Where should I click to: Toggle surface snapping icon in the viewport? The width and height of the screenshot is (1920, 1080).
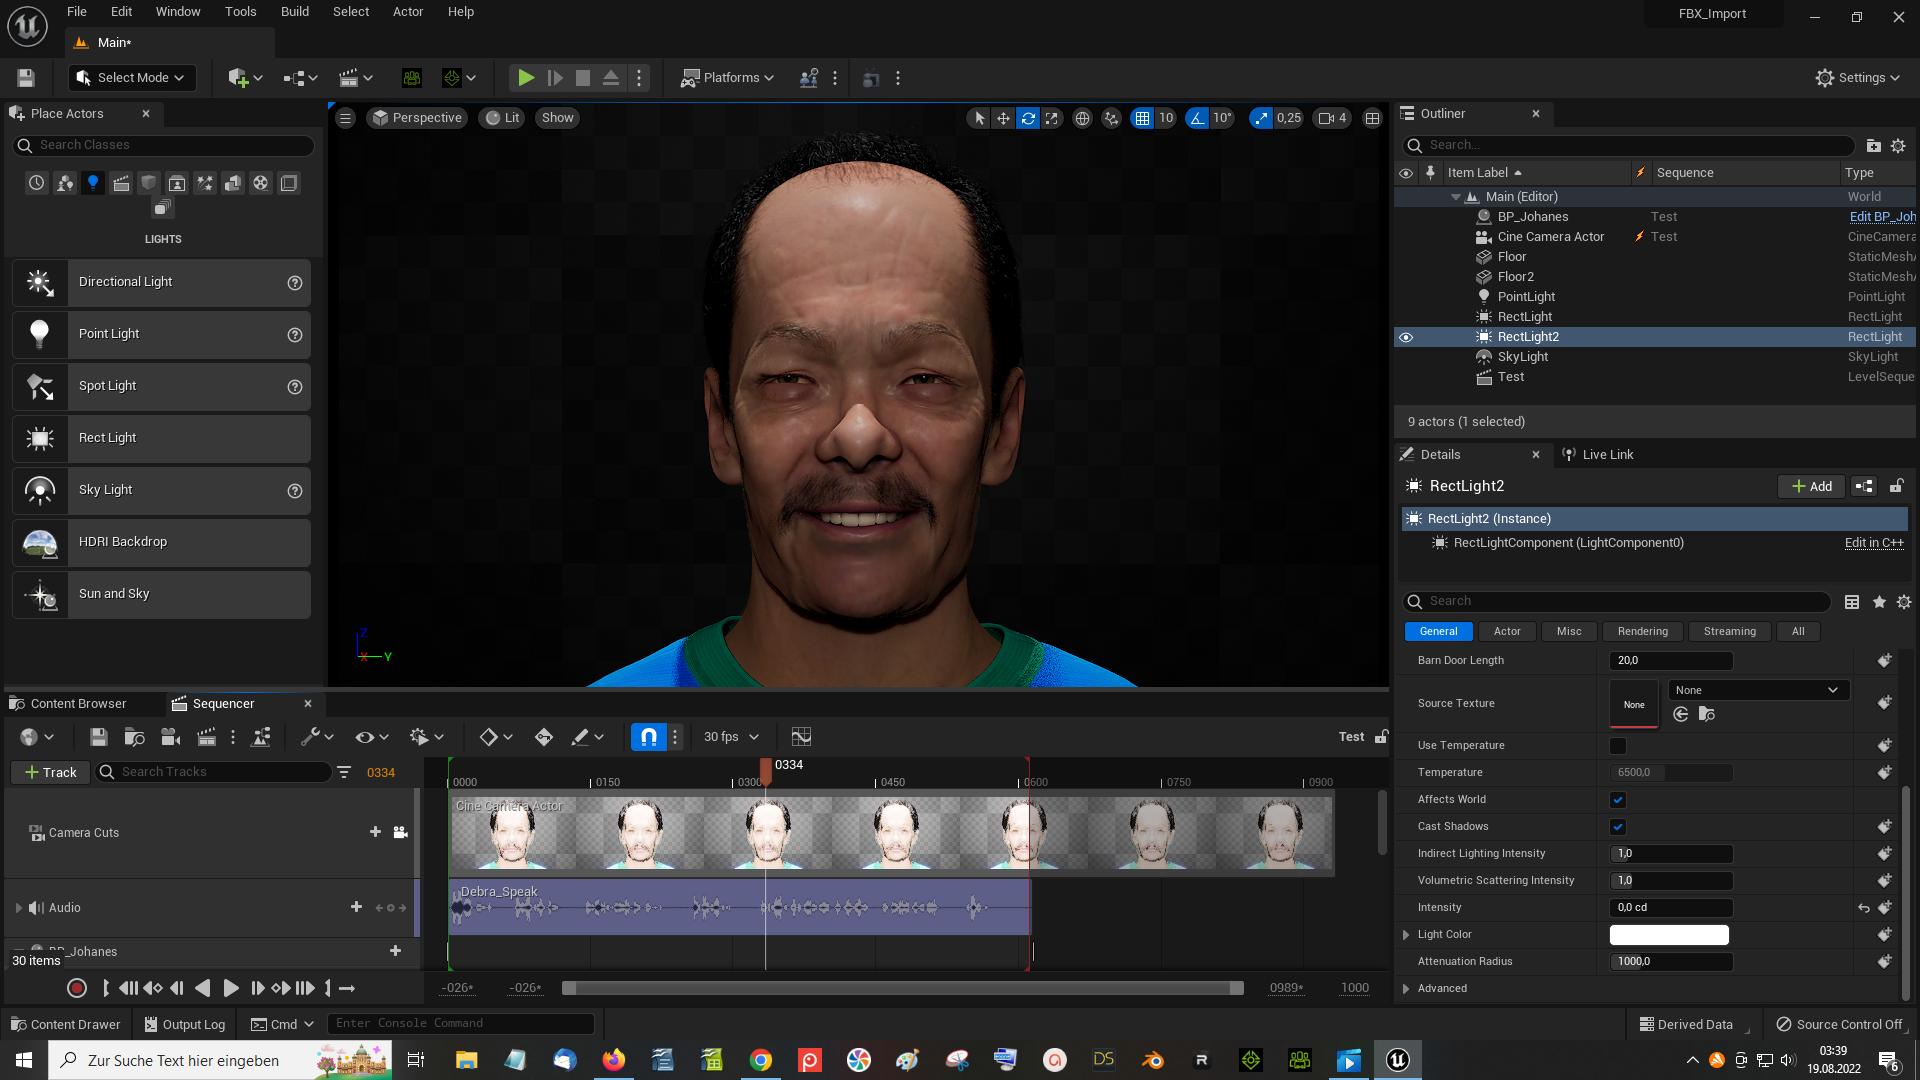(1111, 118)
